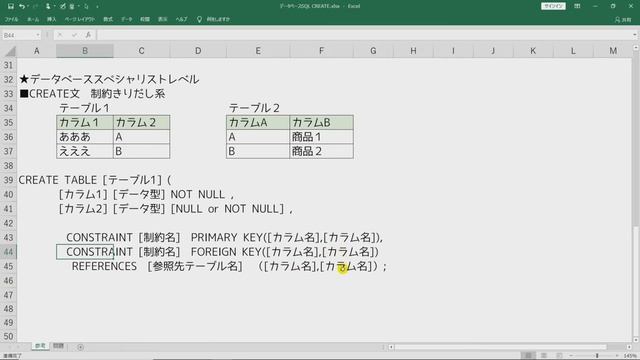Open the ページレイアウト ribbon tab
The width and height of the screenshot is (640, 360).
(x=79, y=19)
